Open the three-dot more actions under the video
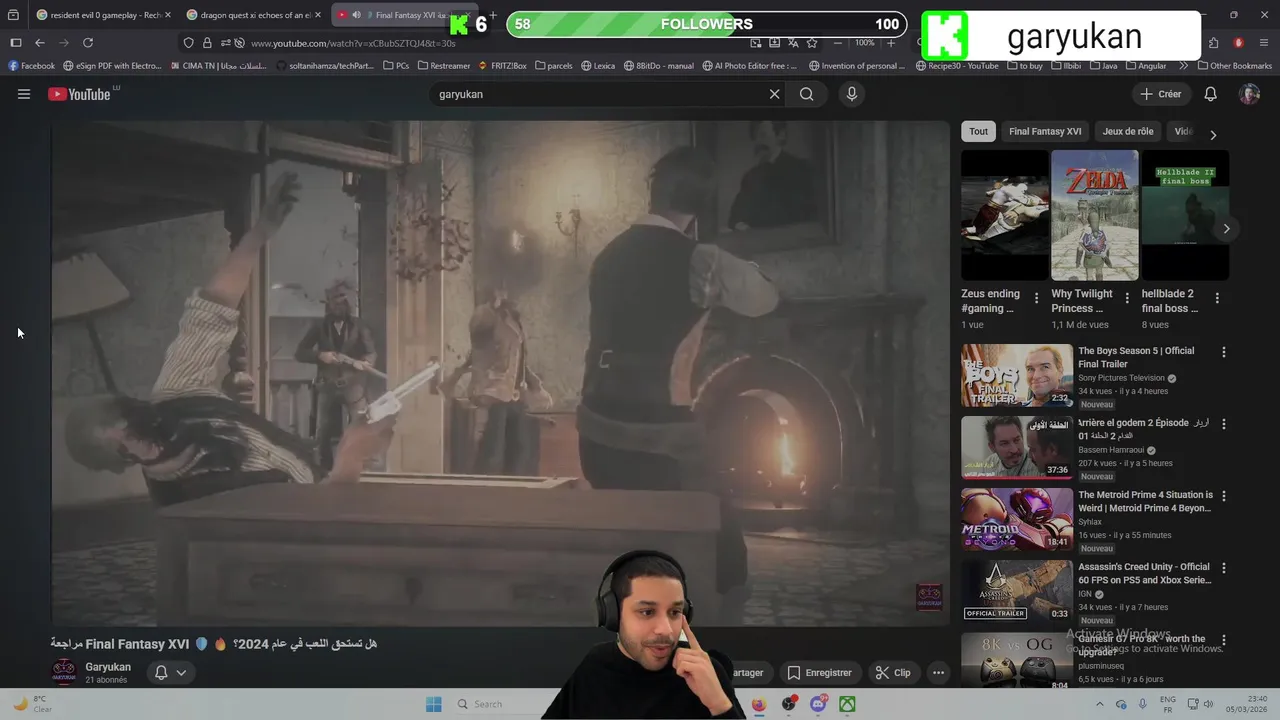 coord(938,673)
